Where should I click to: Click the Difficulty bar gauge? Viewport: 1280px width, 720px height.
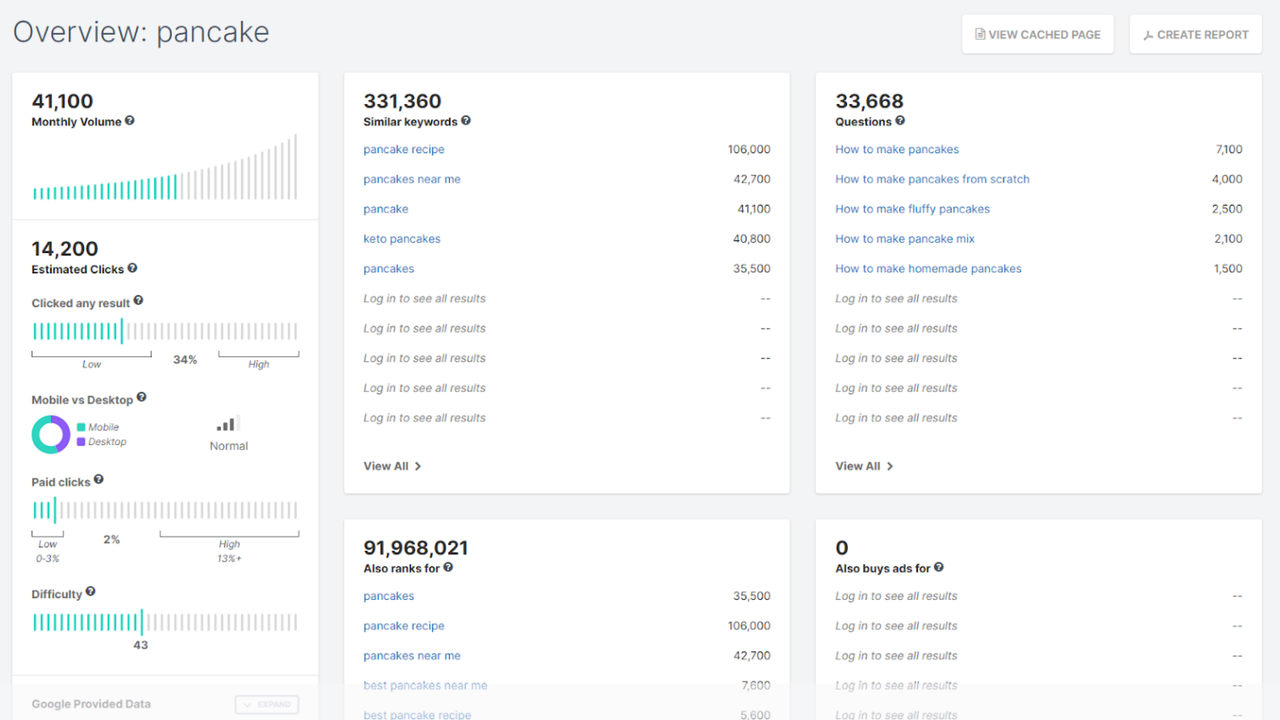(x=165, y=621)
